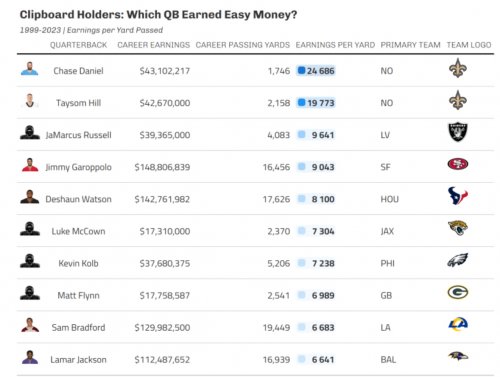Click the Philadelphia Eagles logo

458,260
